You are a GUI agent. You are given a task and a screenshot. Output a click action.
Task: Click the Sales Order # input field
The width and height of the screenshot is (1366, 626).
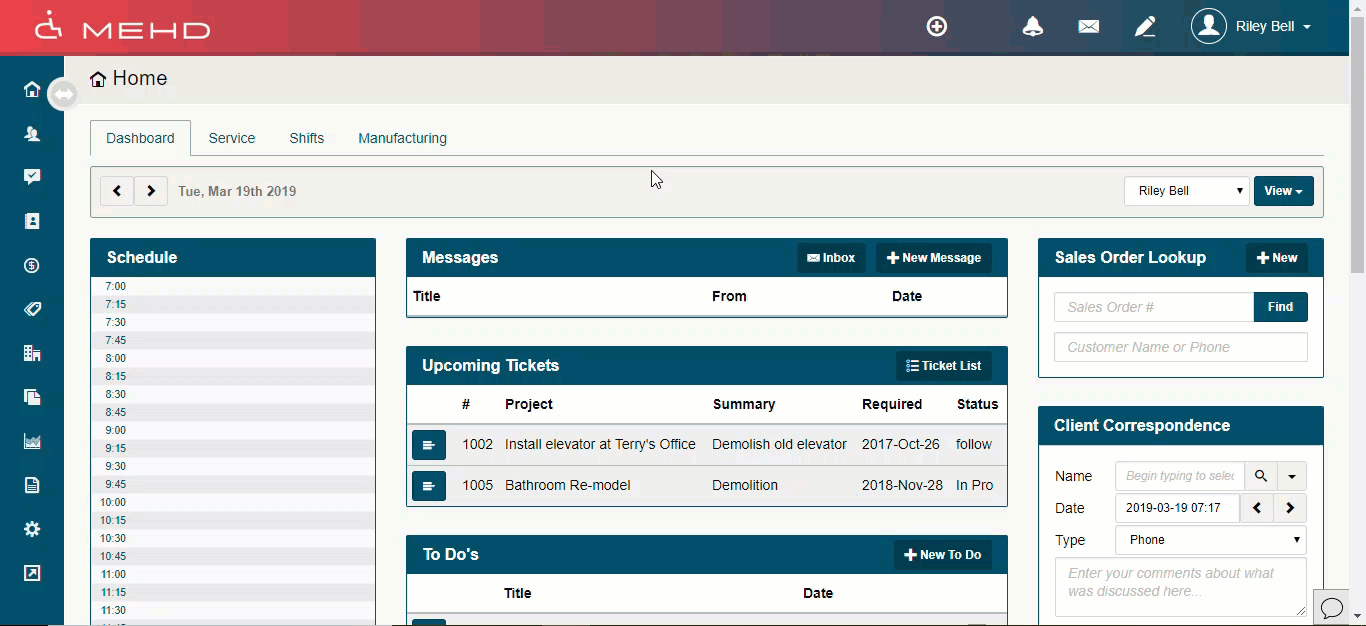[x=1154, y=307]
